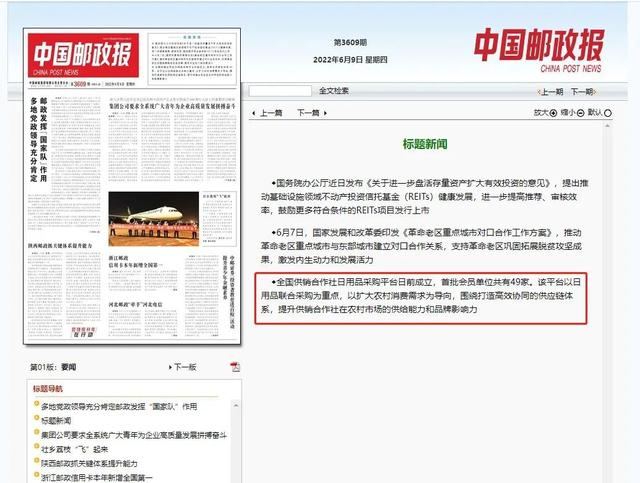Click the newspaper front page thumbnail masthead
Image resolution: width=640 pixels, height=483 pixels.
pos(83,56)
